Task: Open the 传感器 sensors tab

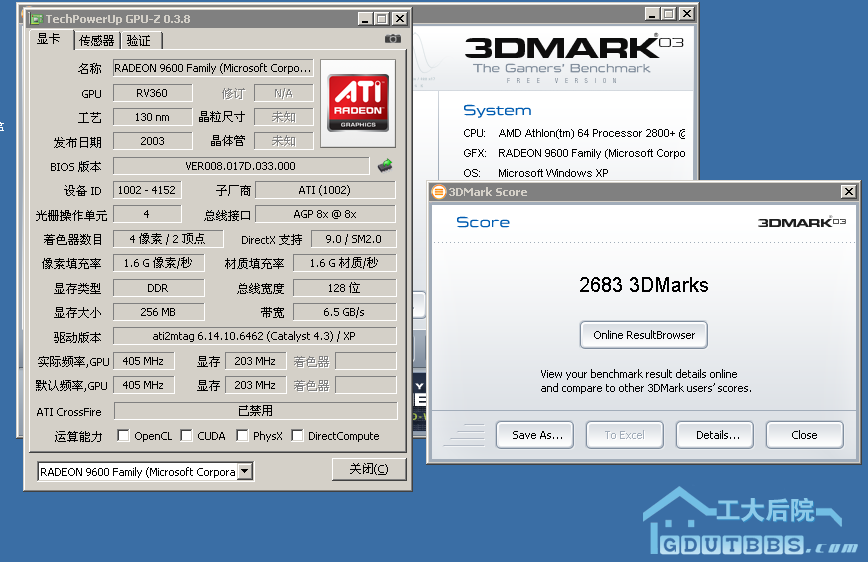Action: point(96,40)
